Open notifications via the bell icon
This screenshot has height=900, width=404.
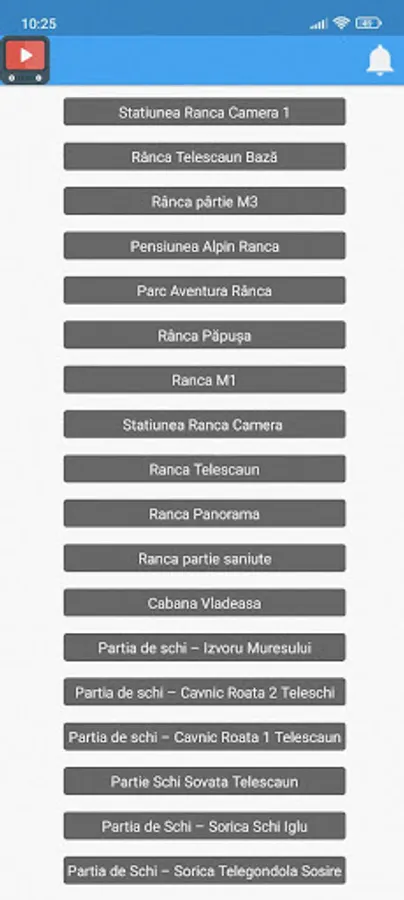[380, 60]
